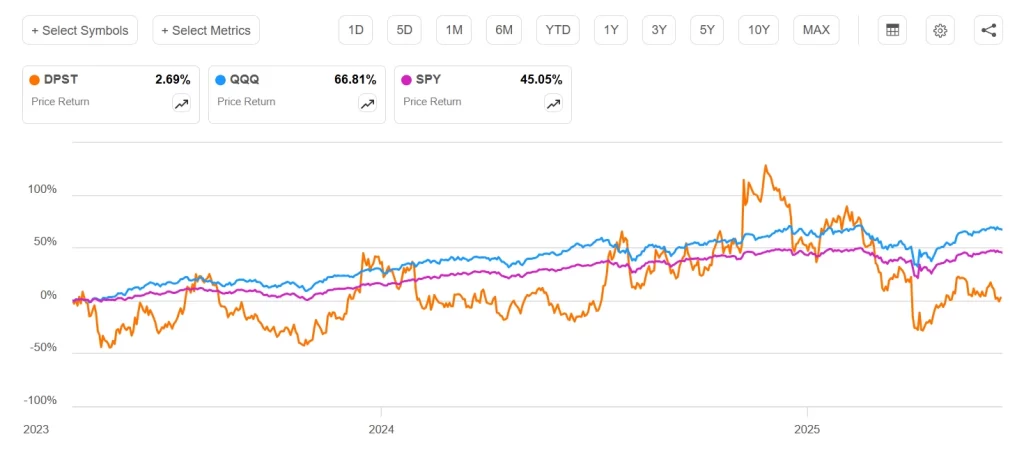Screen dimensions: 1024x464
Task: Open chart settings gear icon
Action: point(940,30)
